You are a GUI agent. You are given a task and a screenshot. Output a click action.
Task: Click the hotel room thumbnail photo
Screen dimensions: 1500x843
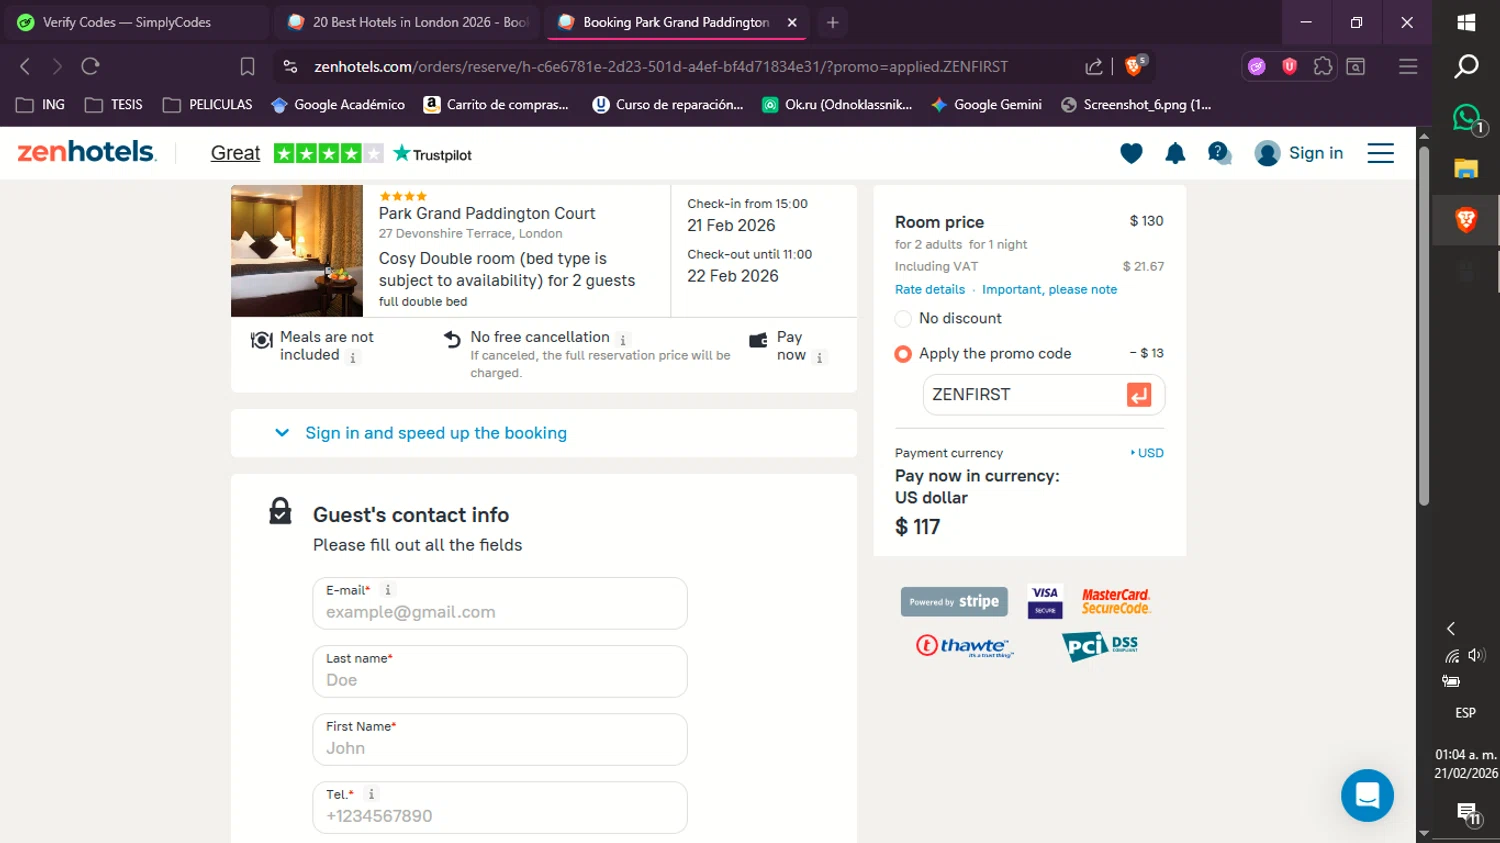pyautogui.click(x=297, y=251)
